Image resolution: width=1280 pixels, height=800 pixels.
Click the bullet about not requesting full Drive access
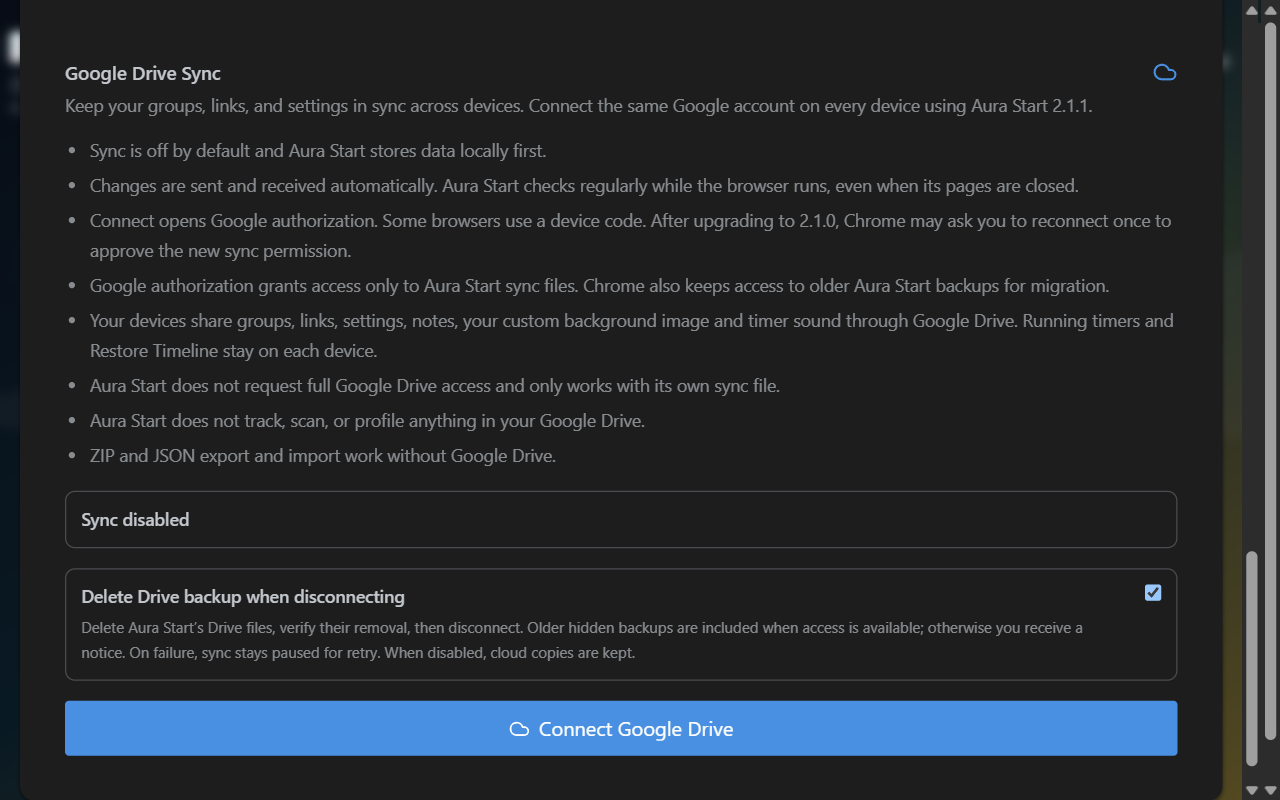point(435,386)
